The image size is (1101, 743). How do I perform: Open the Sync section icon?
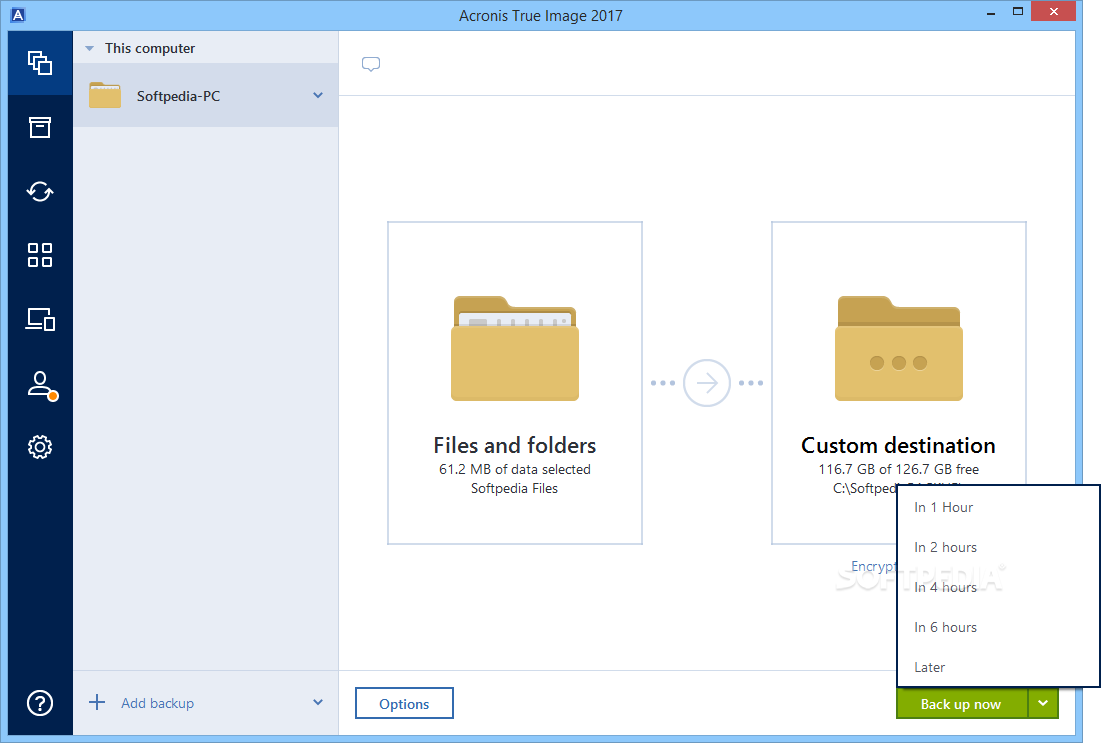pos(40,191)
